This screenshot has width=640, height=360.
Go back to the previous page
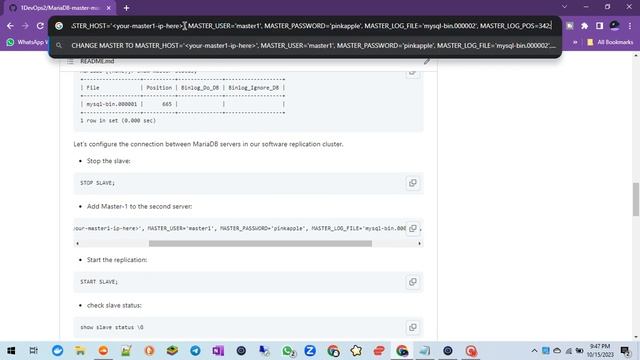coord(10,26)
